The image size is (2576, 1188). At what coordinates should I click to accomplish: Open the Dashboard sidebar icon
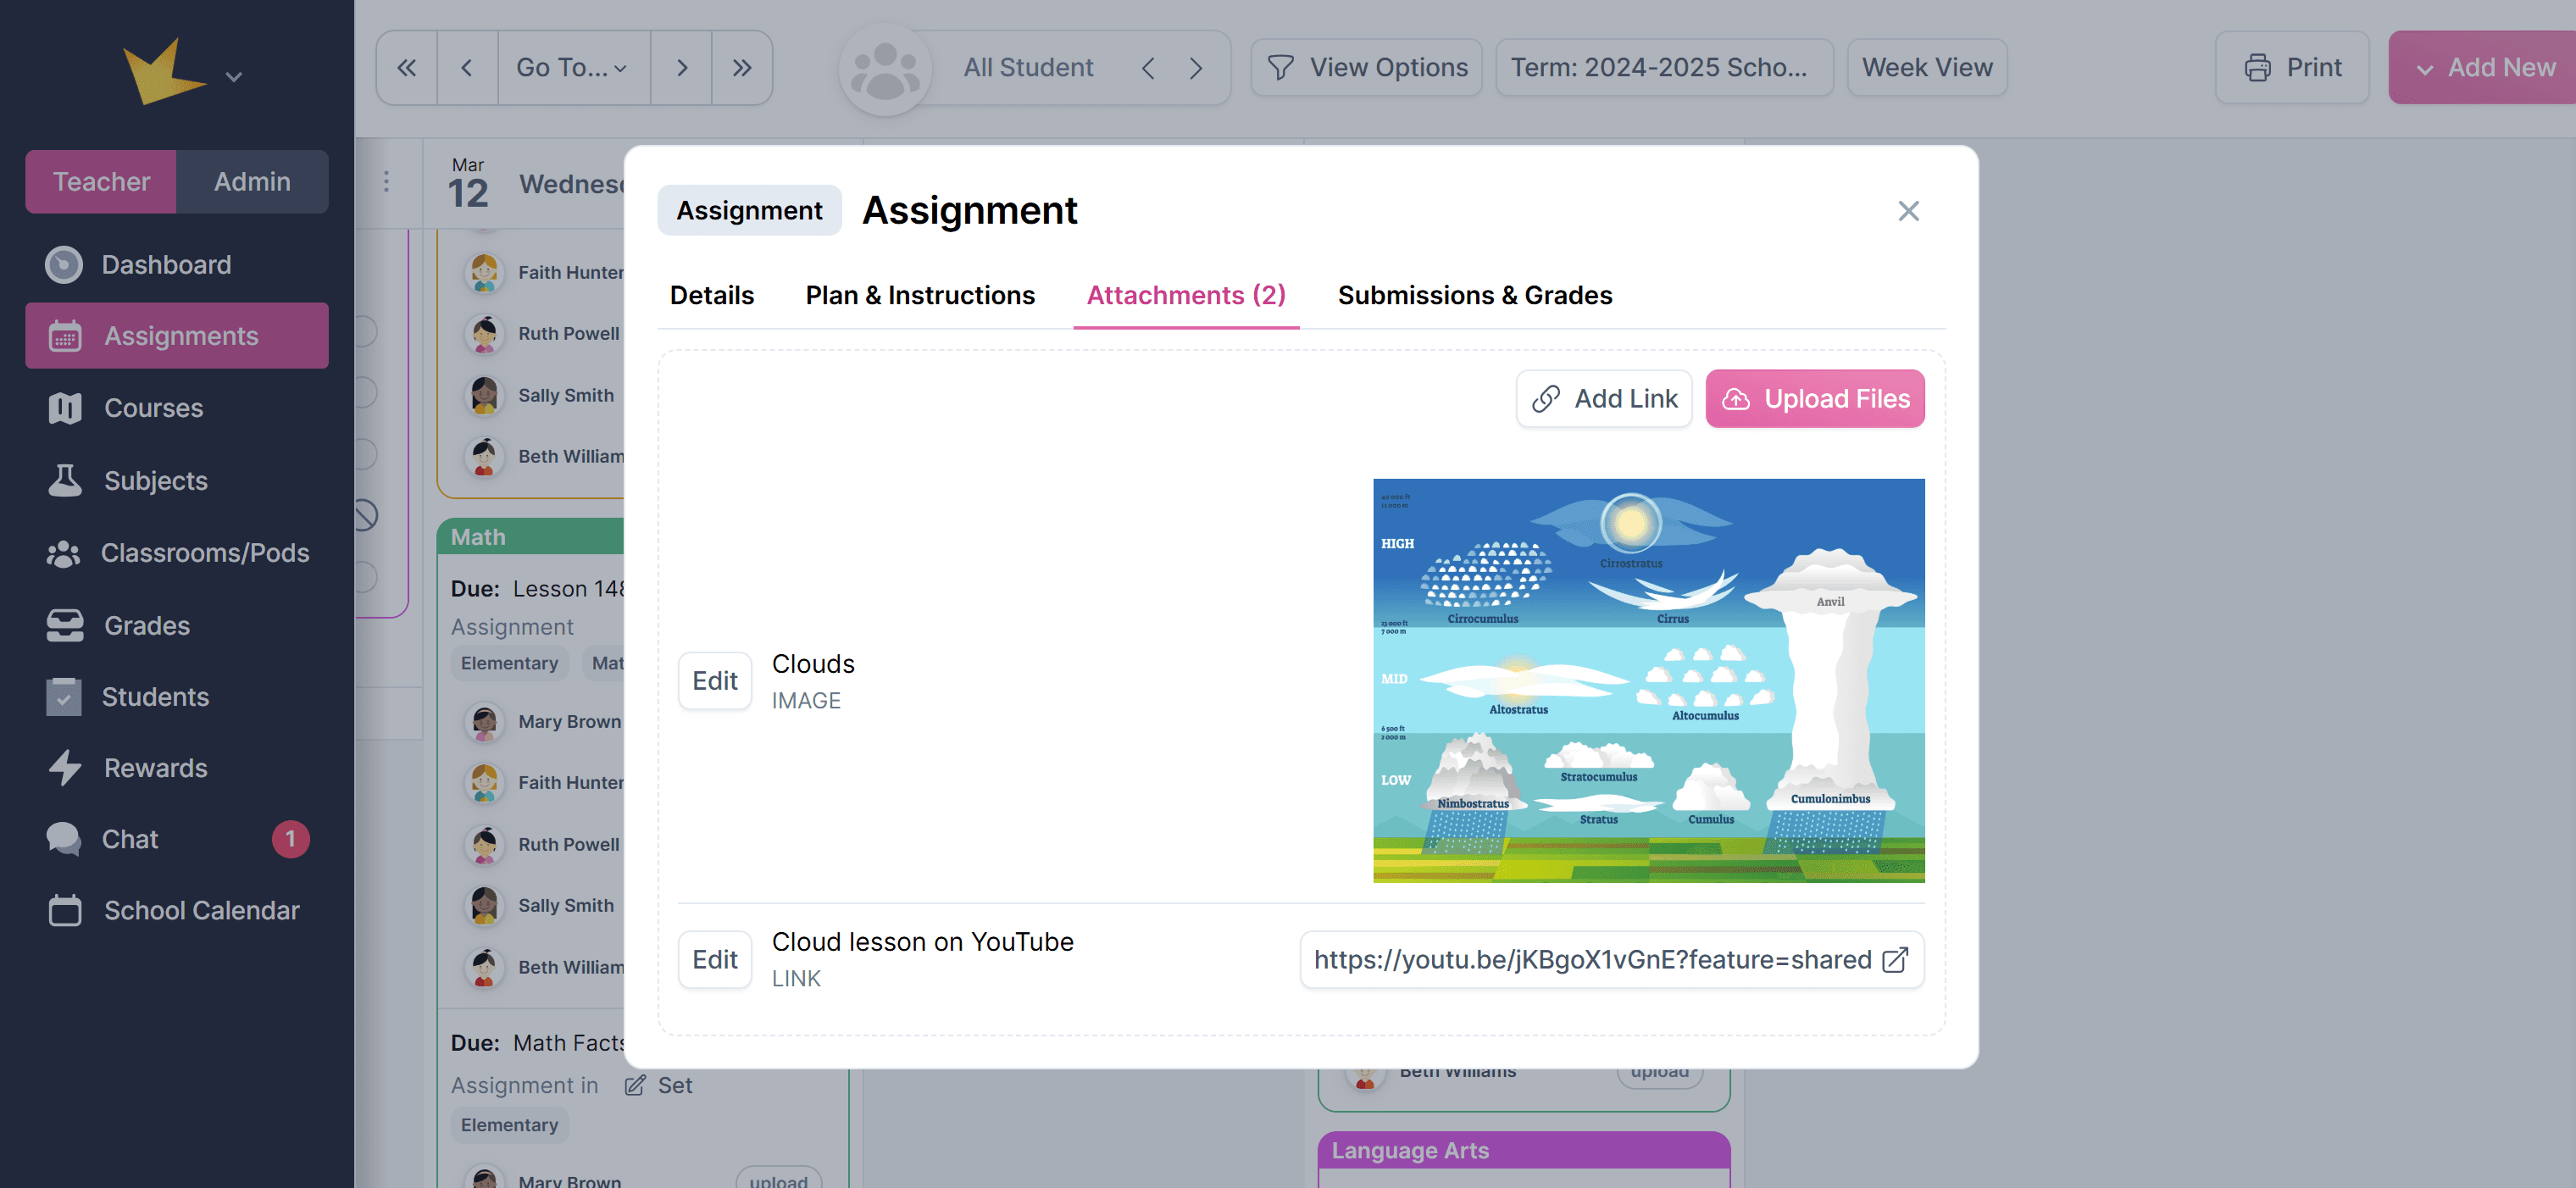point(64,265)
